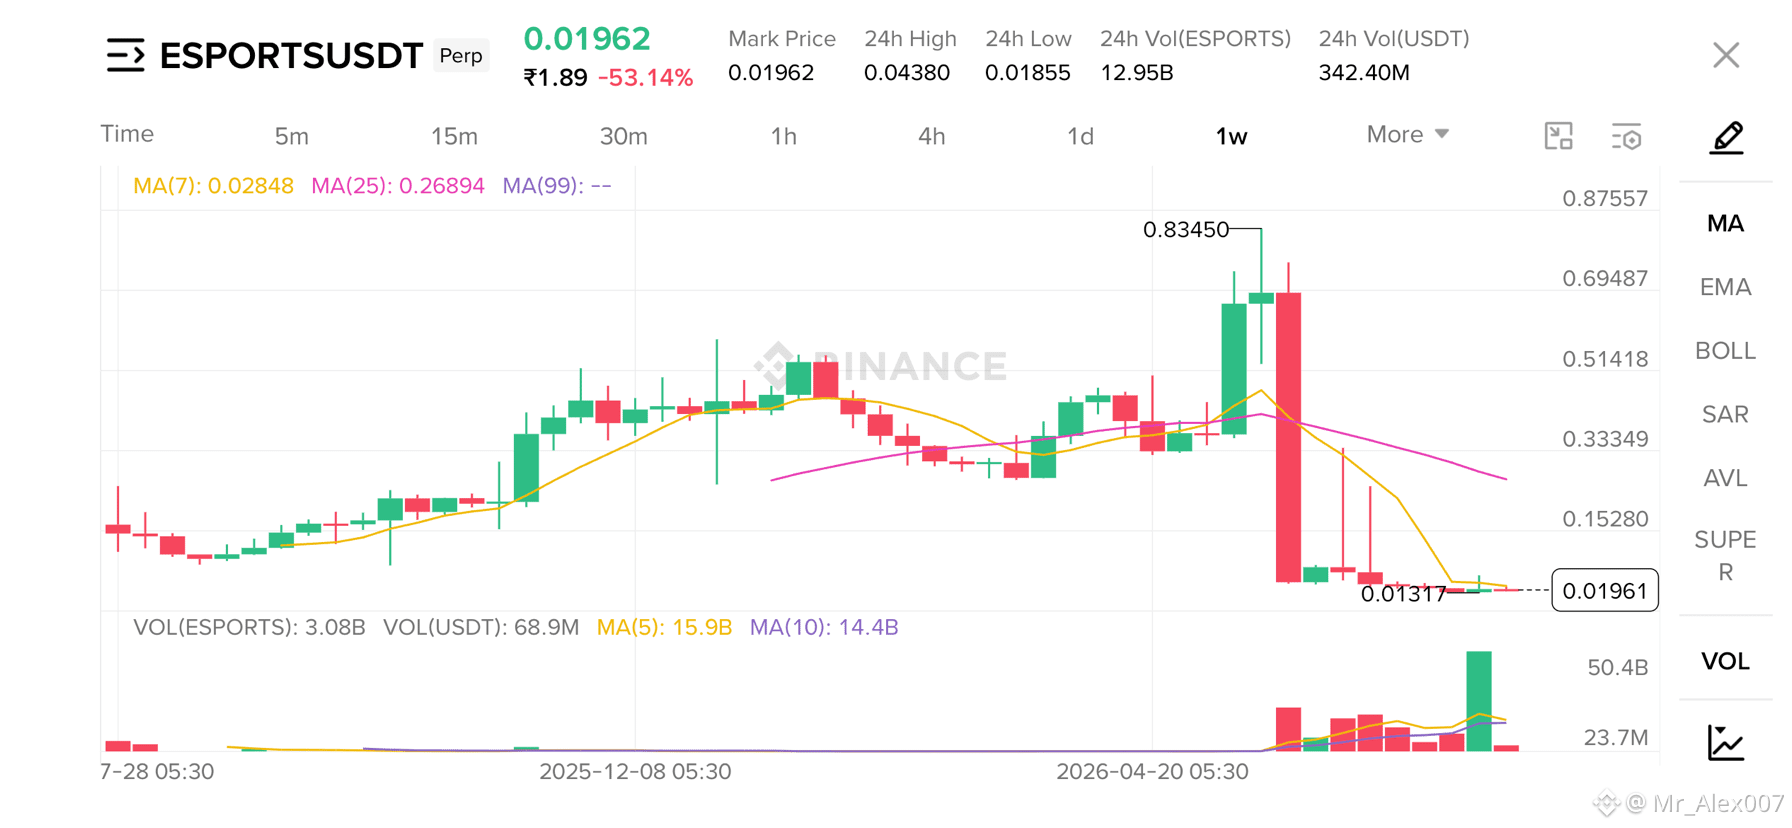Screen dimensions: 1792x828
Task: Click the current price label 0.01961
Action: 1604,591
